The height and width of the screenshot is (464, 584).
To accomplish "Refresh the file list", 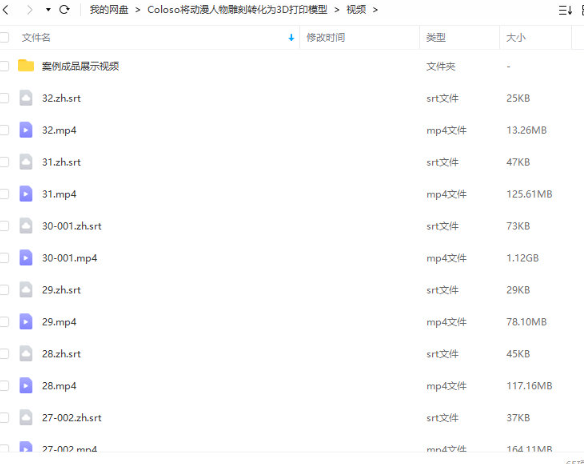I will (x=64, y=10).
